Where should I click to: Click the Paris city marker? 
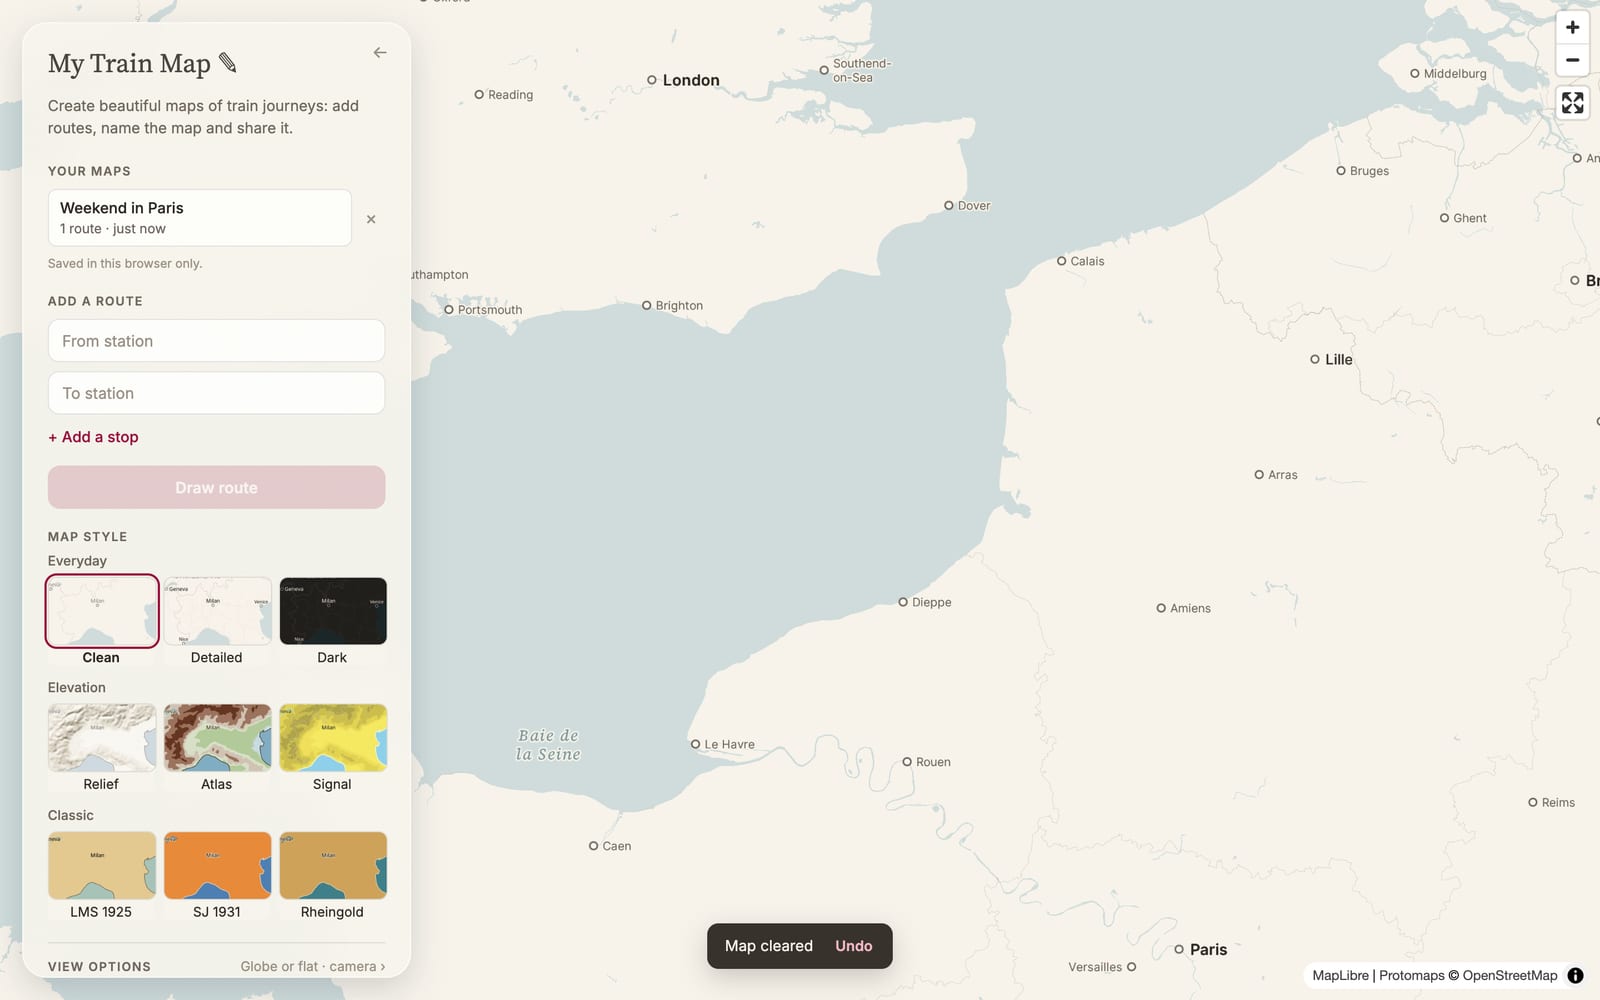coord(1179,949)
